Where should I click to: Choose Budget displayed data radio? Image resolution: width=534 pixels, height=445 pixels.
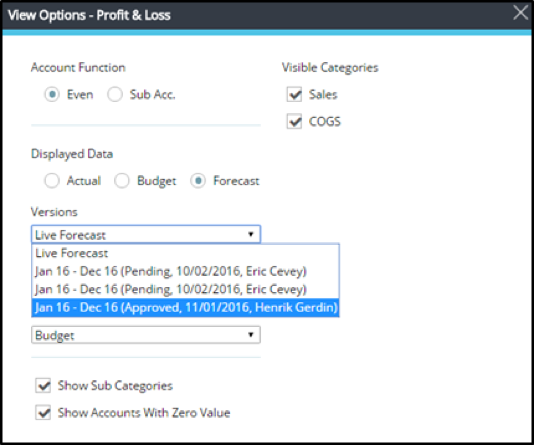122,180
